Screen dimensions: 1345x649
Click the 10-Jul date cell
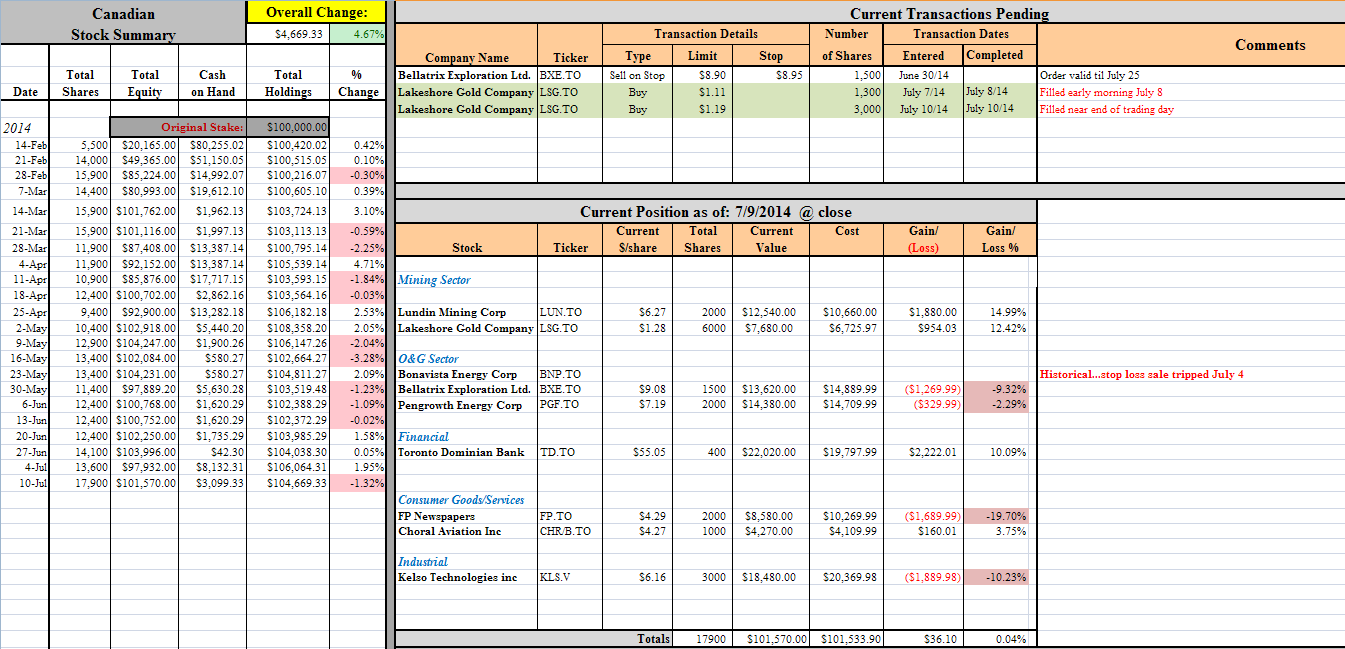point(27,483)
